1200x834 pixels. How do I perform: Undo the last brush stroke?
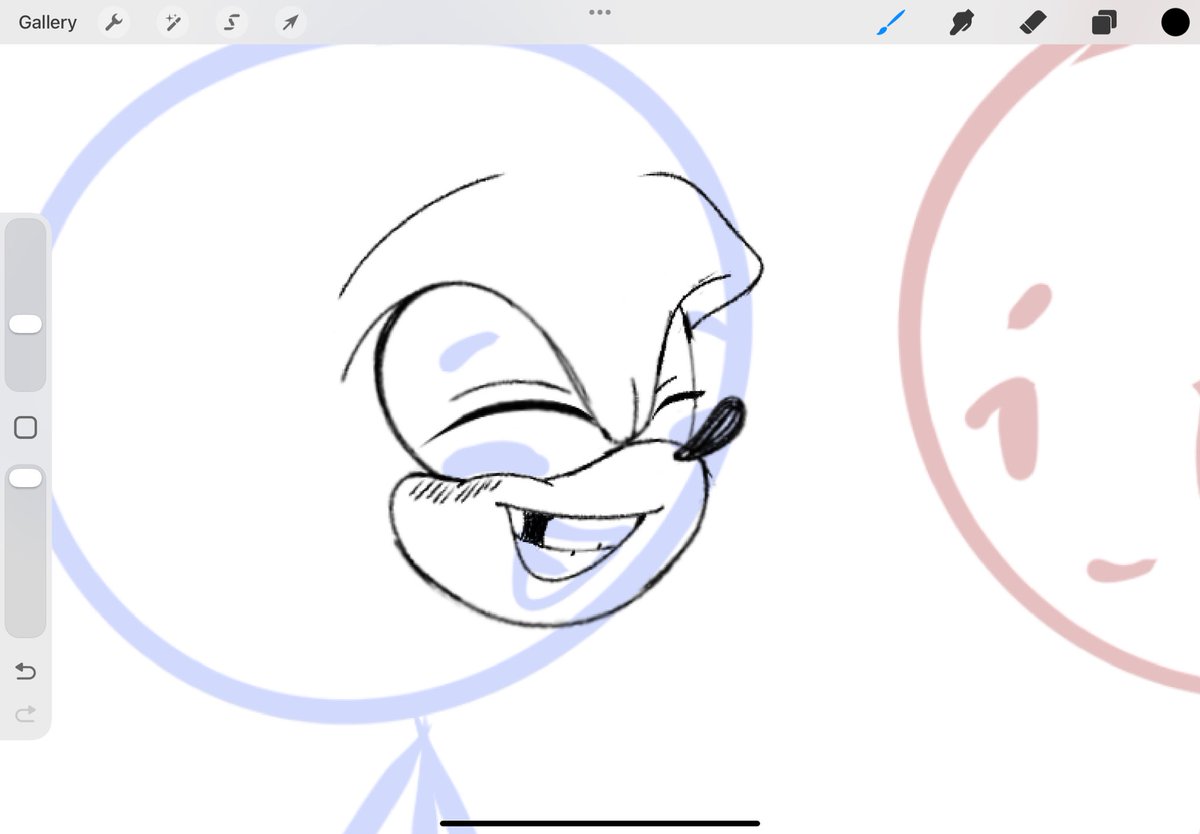[x=25, y=671]
